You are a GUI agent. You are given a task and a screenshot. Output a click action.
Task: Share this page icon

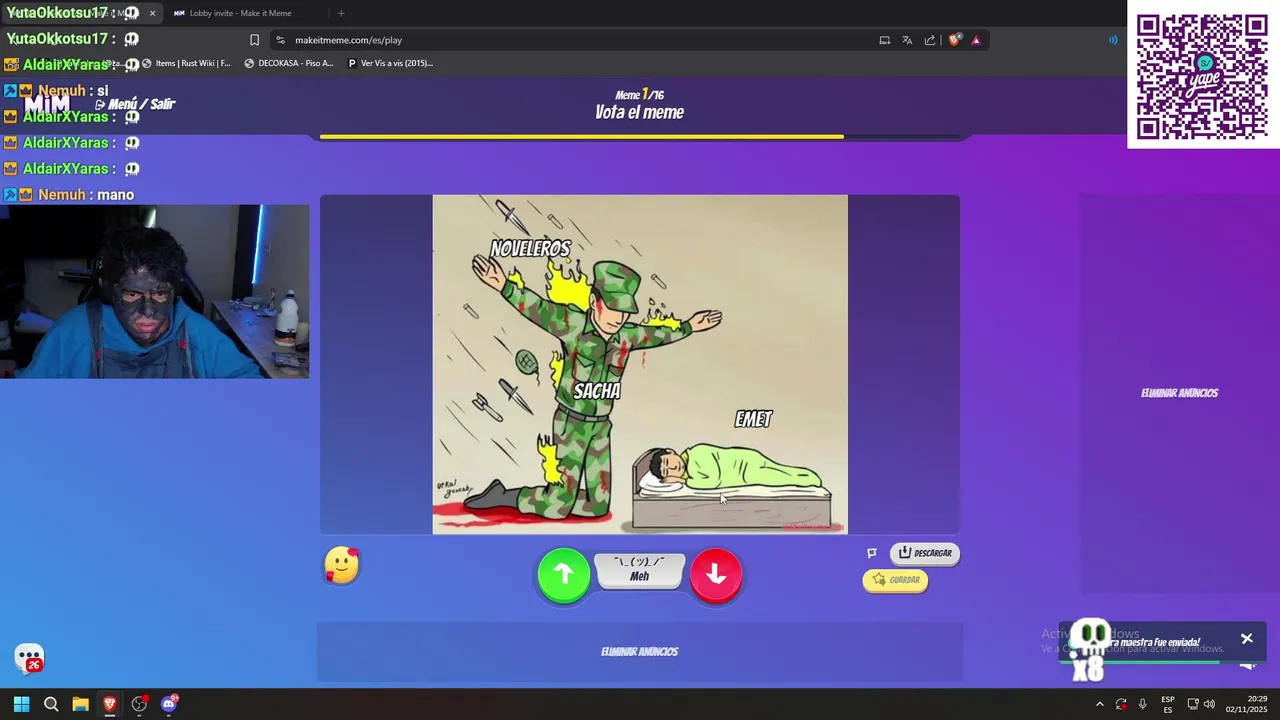point(930,40)
